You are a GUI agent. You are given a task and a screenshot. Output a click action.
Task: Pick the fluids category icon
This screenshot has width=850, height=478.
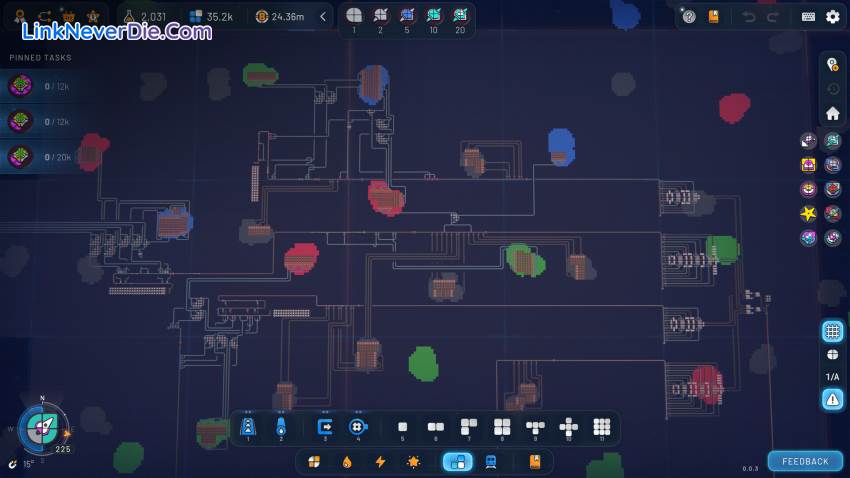[346, 461]
